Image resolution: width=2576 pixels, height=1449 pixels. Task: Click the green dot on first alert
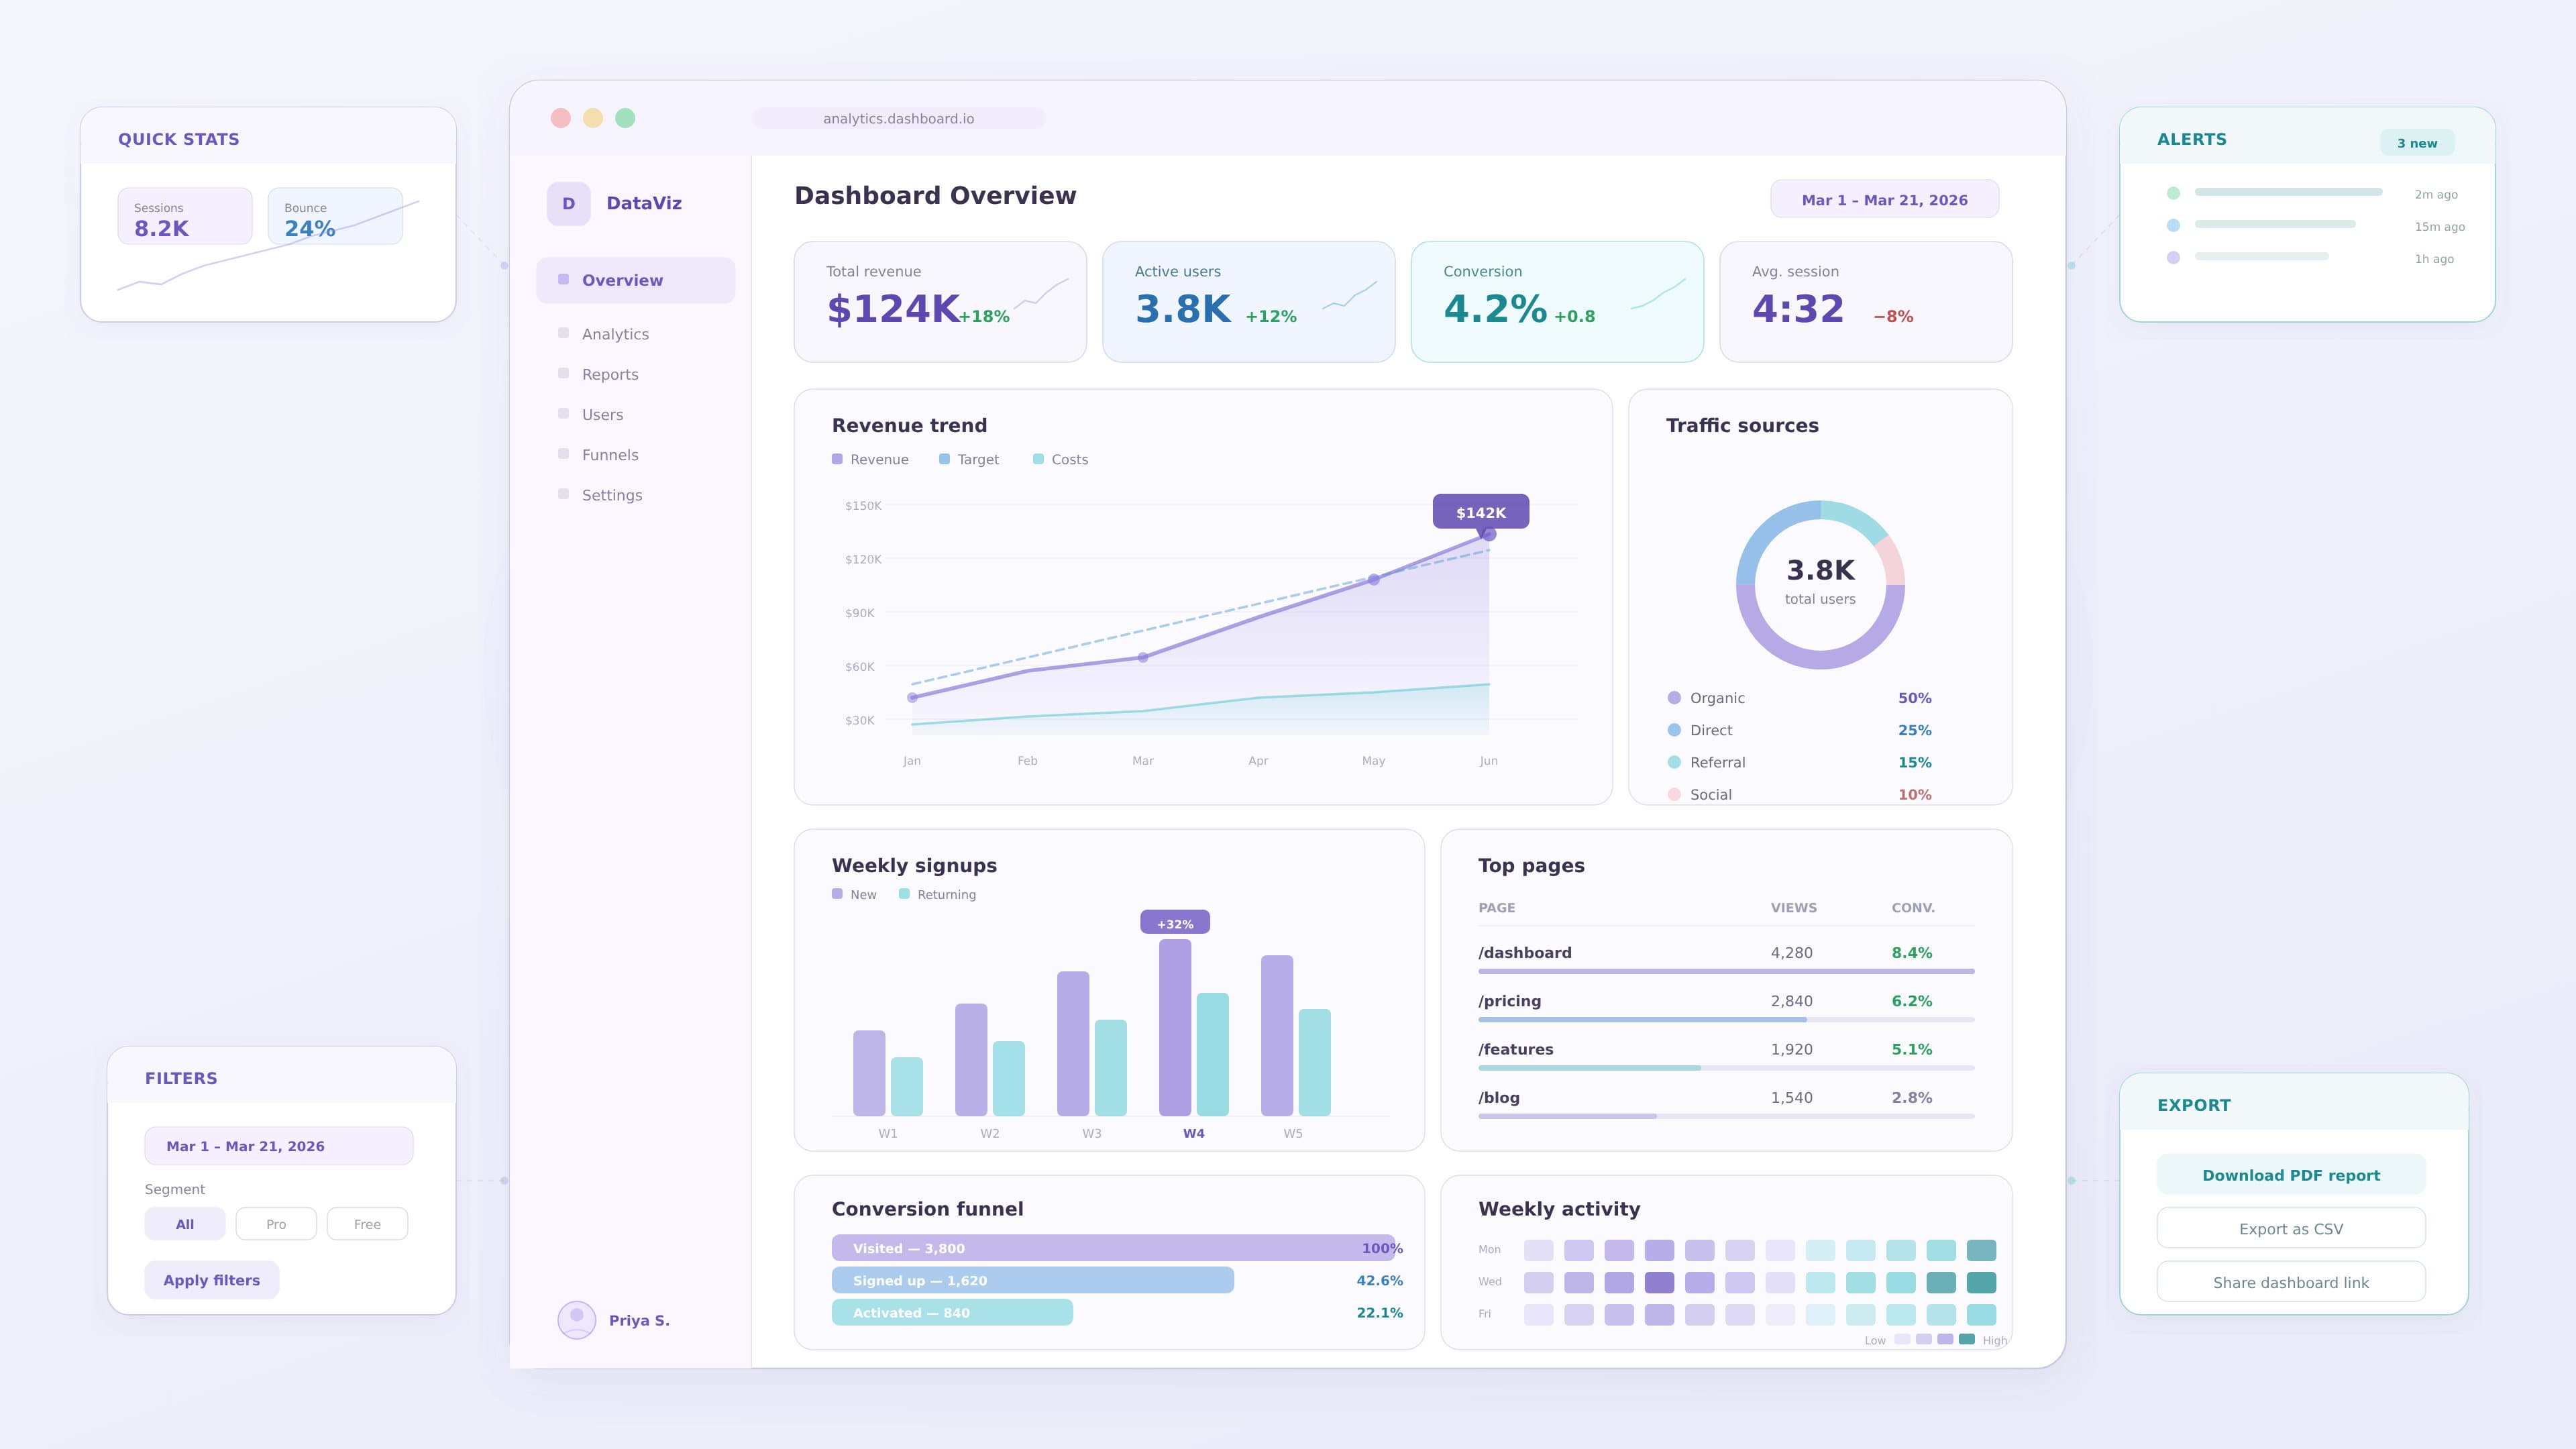(x=2172, y=193)
